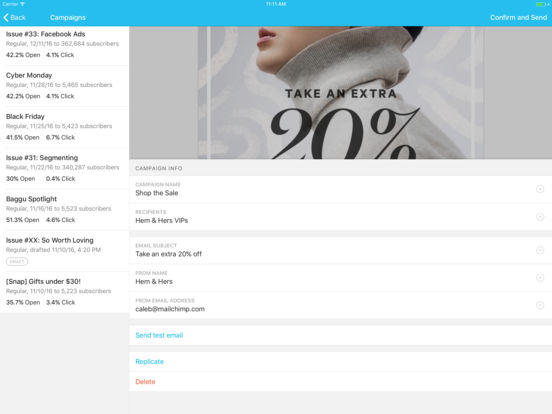Image resolution: width=552 pixels, height=414 pixels.
Task: Select the Cyber Monday campaign
Action: [x=64, y=86]
